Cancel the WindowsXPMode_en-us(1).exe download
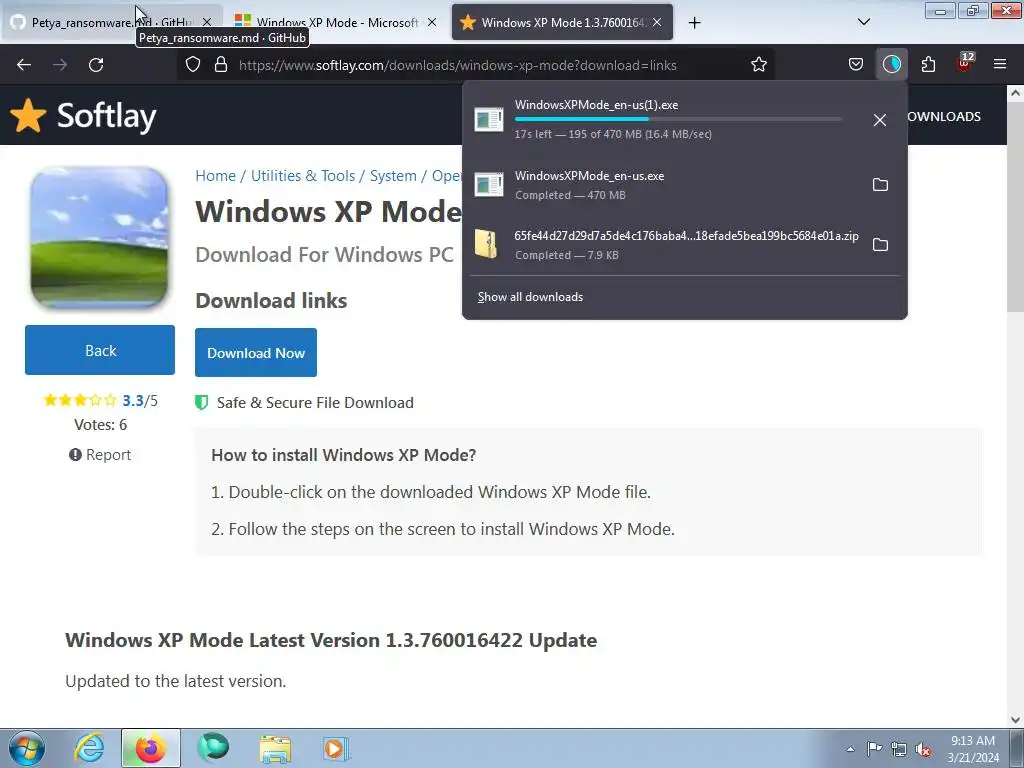This screenshot has height=768, width=1024. pyautogui.click(x=880, y=120)
